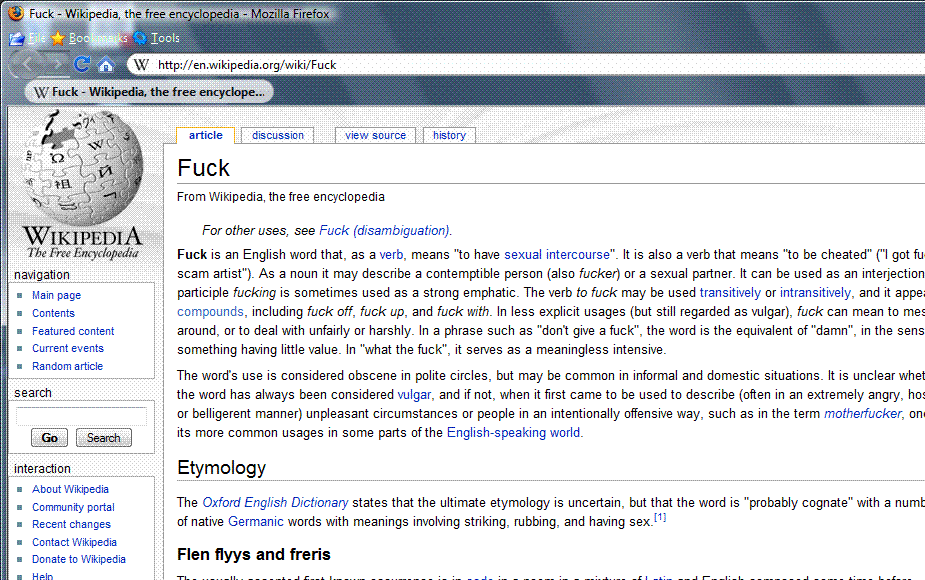
Task: Open the view source tab
Action: (x=375, y=135)
